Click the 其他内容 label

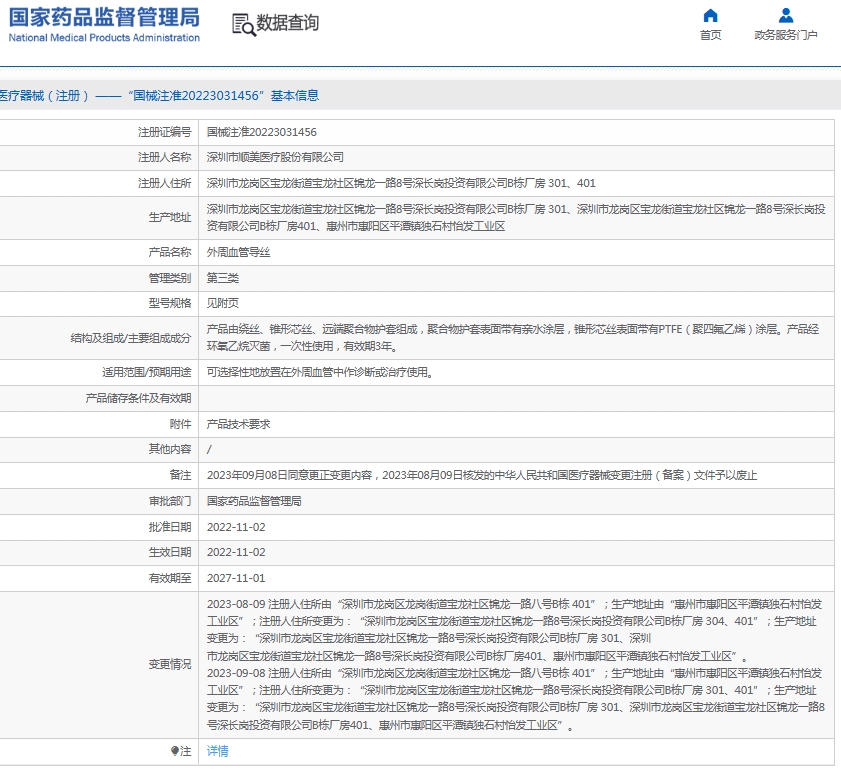[x=169, y=449]
